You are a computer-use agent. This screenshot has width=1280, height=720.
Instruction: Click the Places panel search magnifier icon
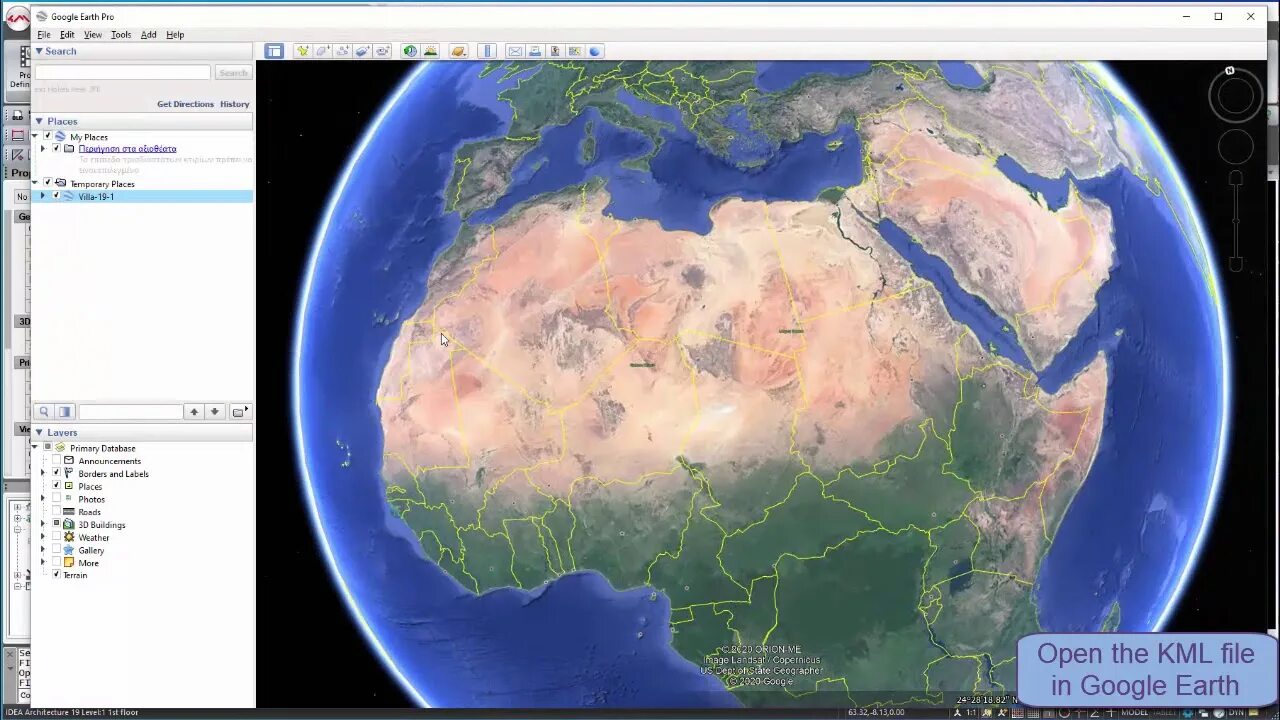44,412
